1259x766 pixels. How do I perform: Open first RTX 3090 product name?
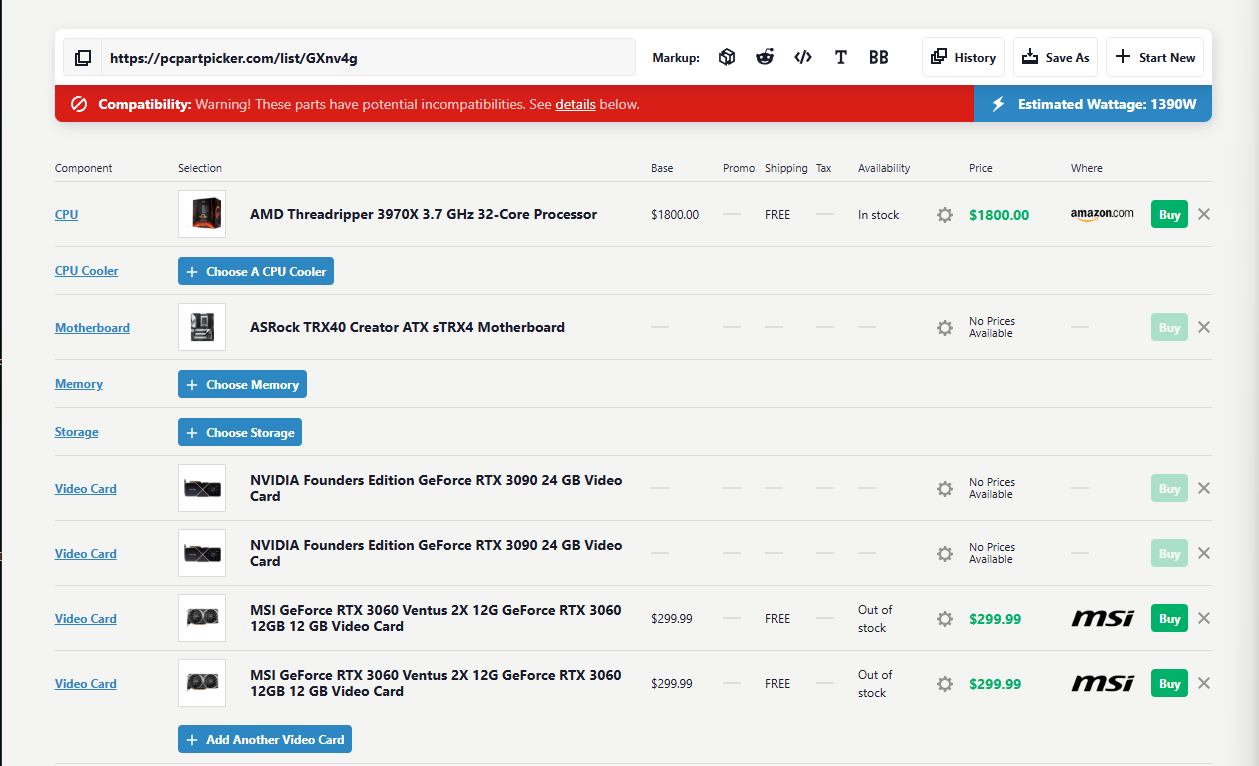pyautogui.click(x=436, y=488)
